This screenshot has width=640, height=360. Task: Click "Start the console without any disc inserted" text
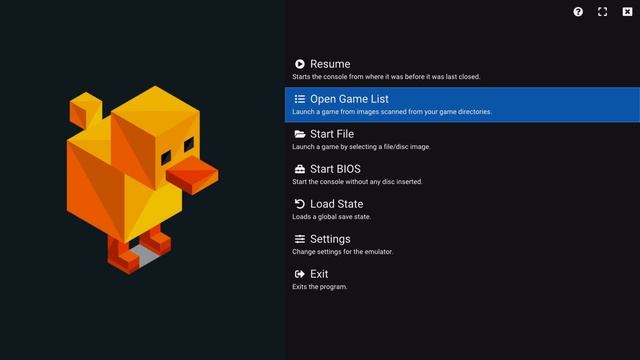pyautogui.click(x=357, y=182)
